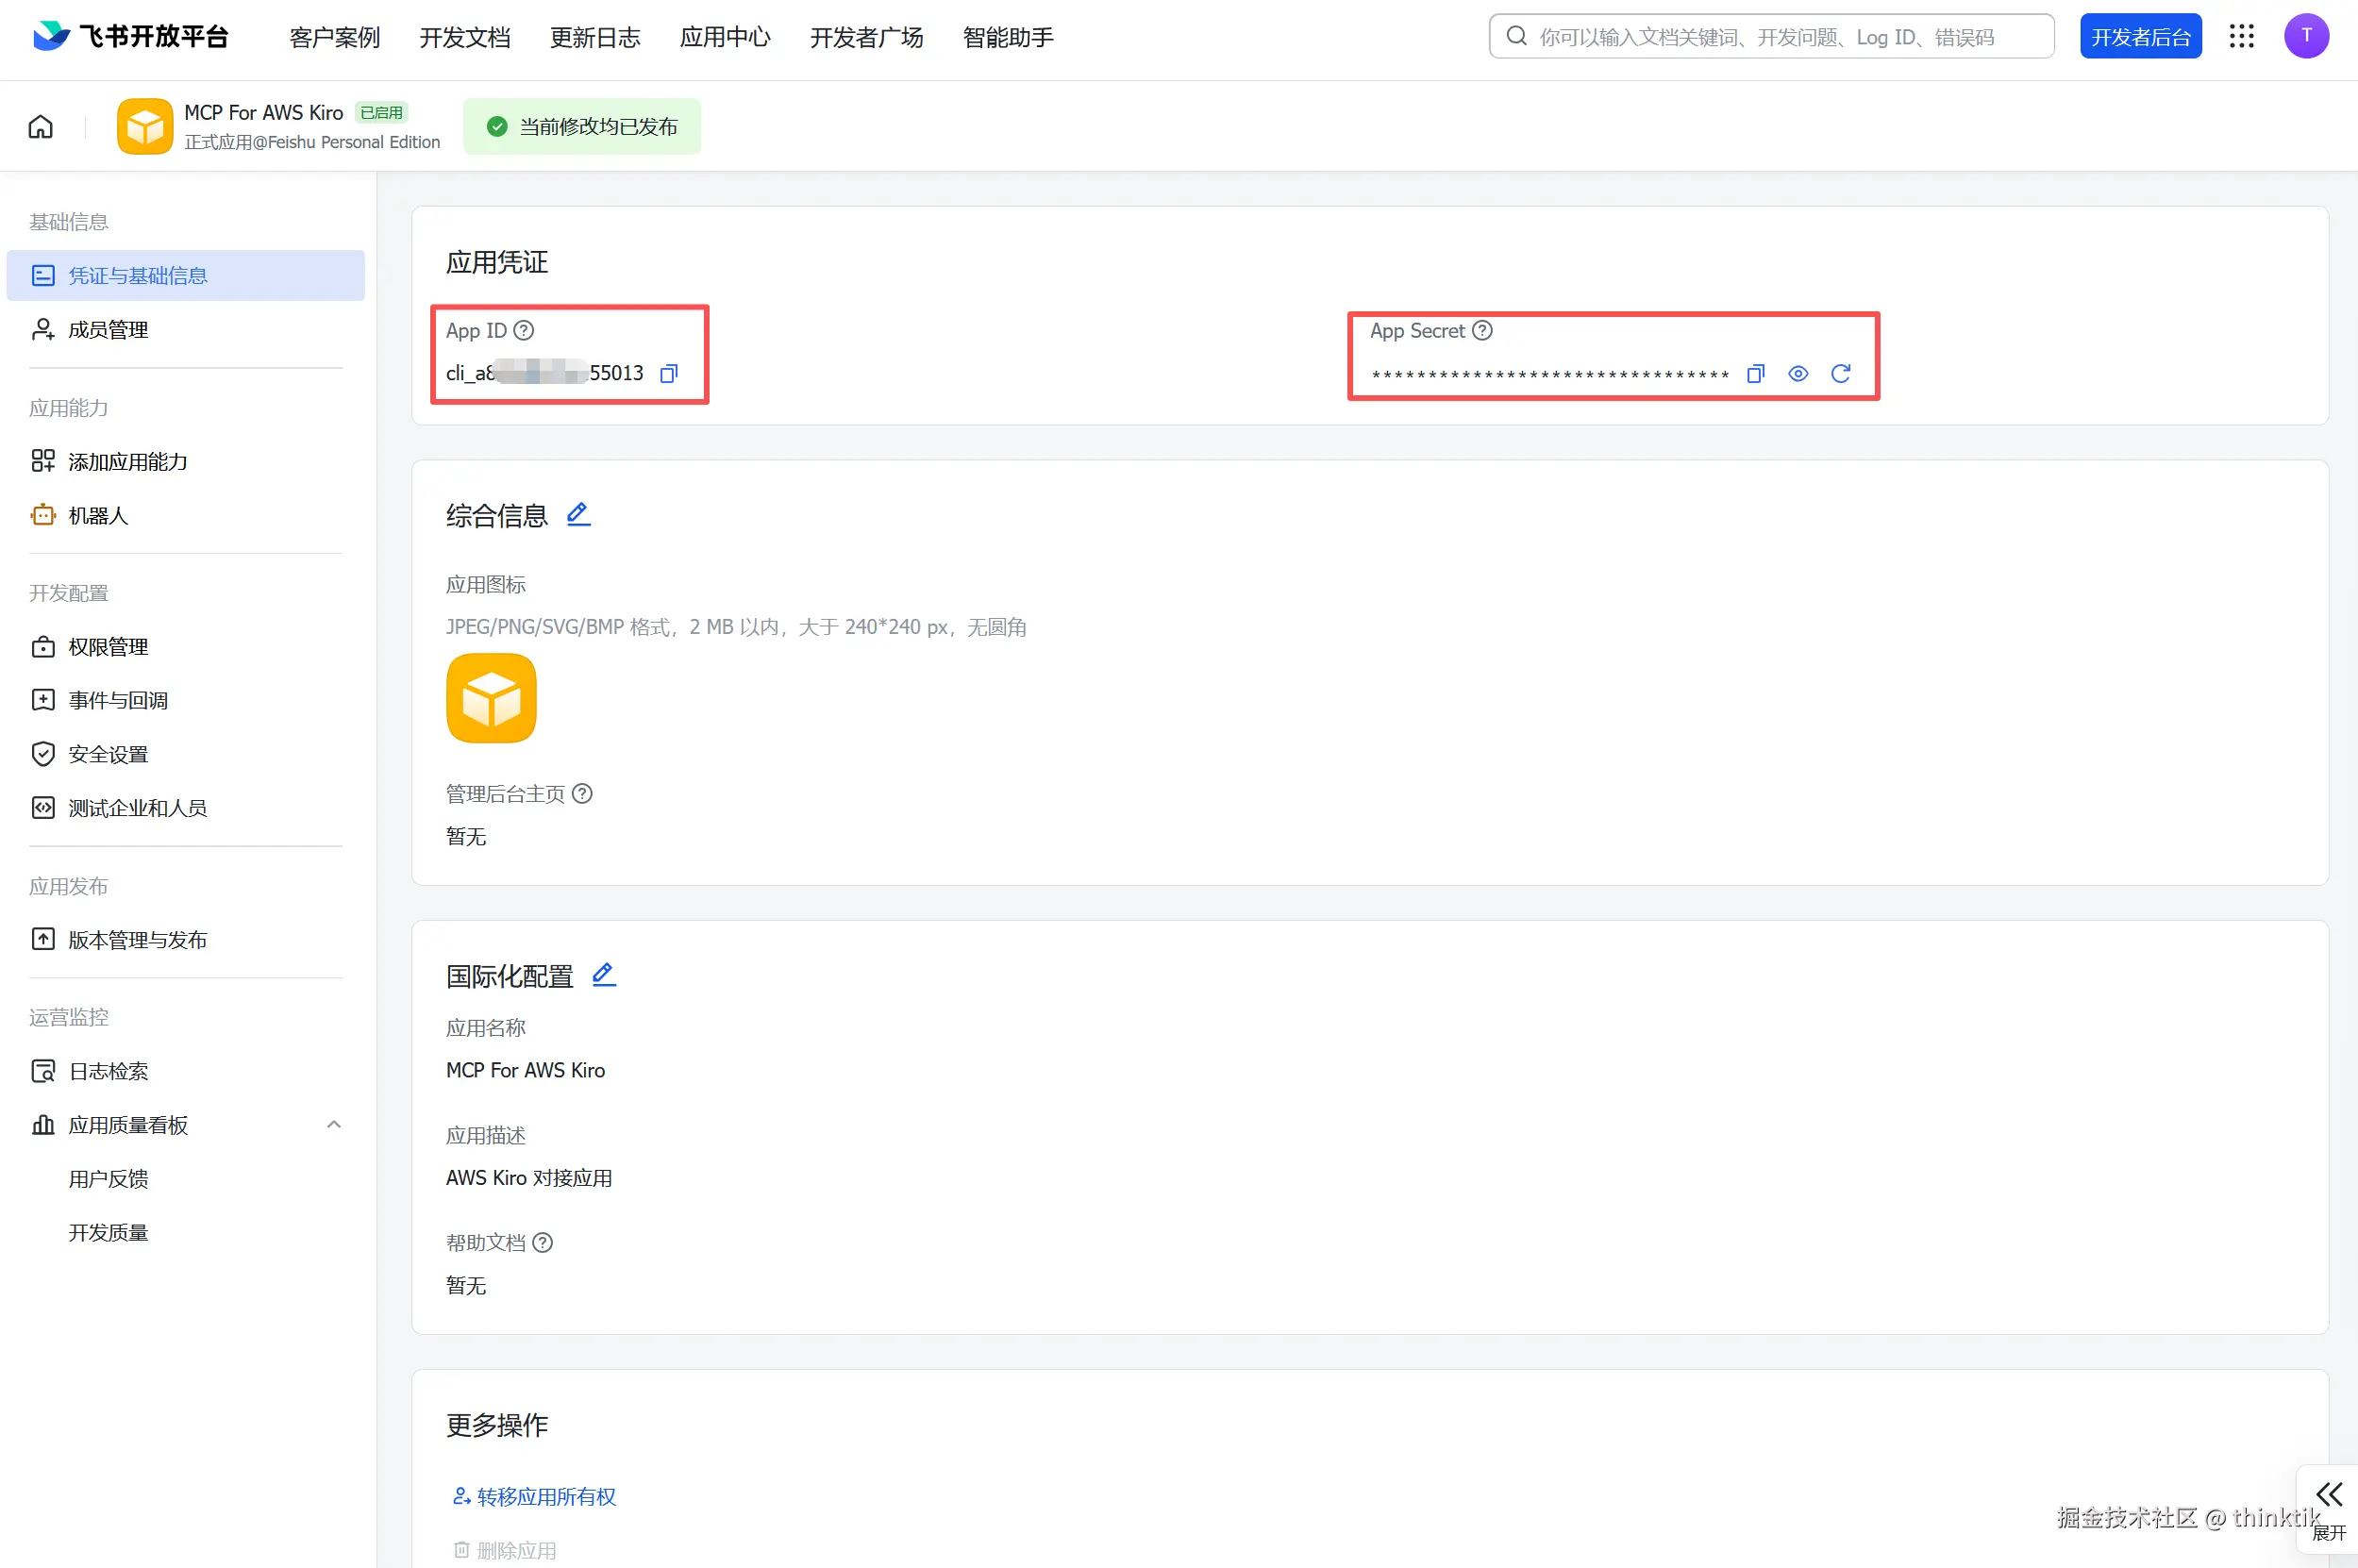Edit 国际化配置 with pencil icon
Image resolution: width=2358 pixels, height=1568 pixels.
coord(603,974)
